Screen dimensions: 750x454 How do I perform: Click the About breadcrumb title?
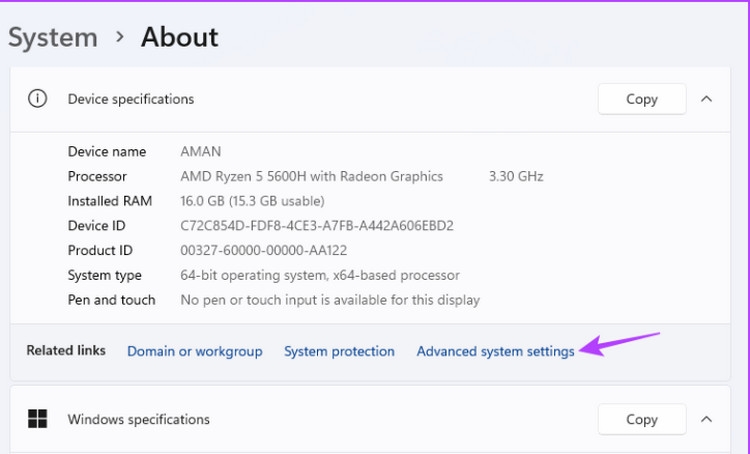coord(179,37)
